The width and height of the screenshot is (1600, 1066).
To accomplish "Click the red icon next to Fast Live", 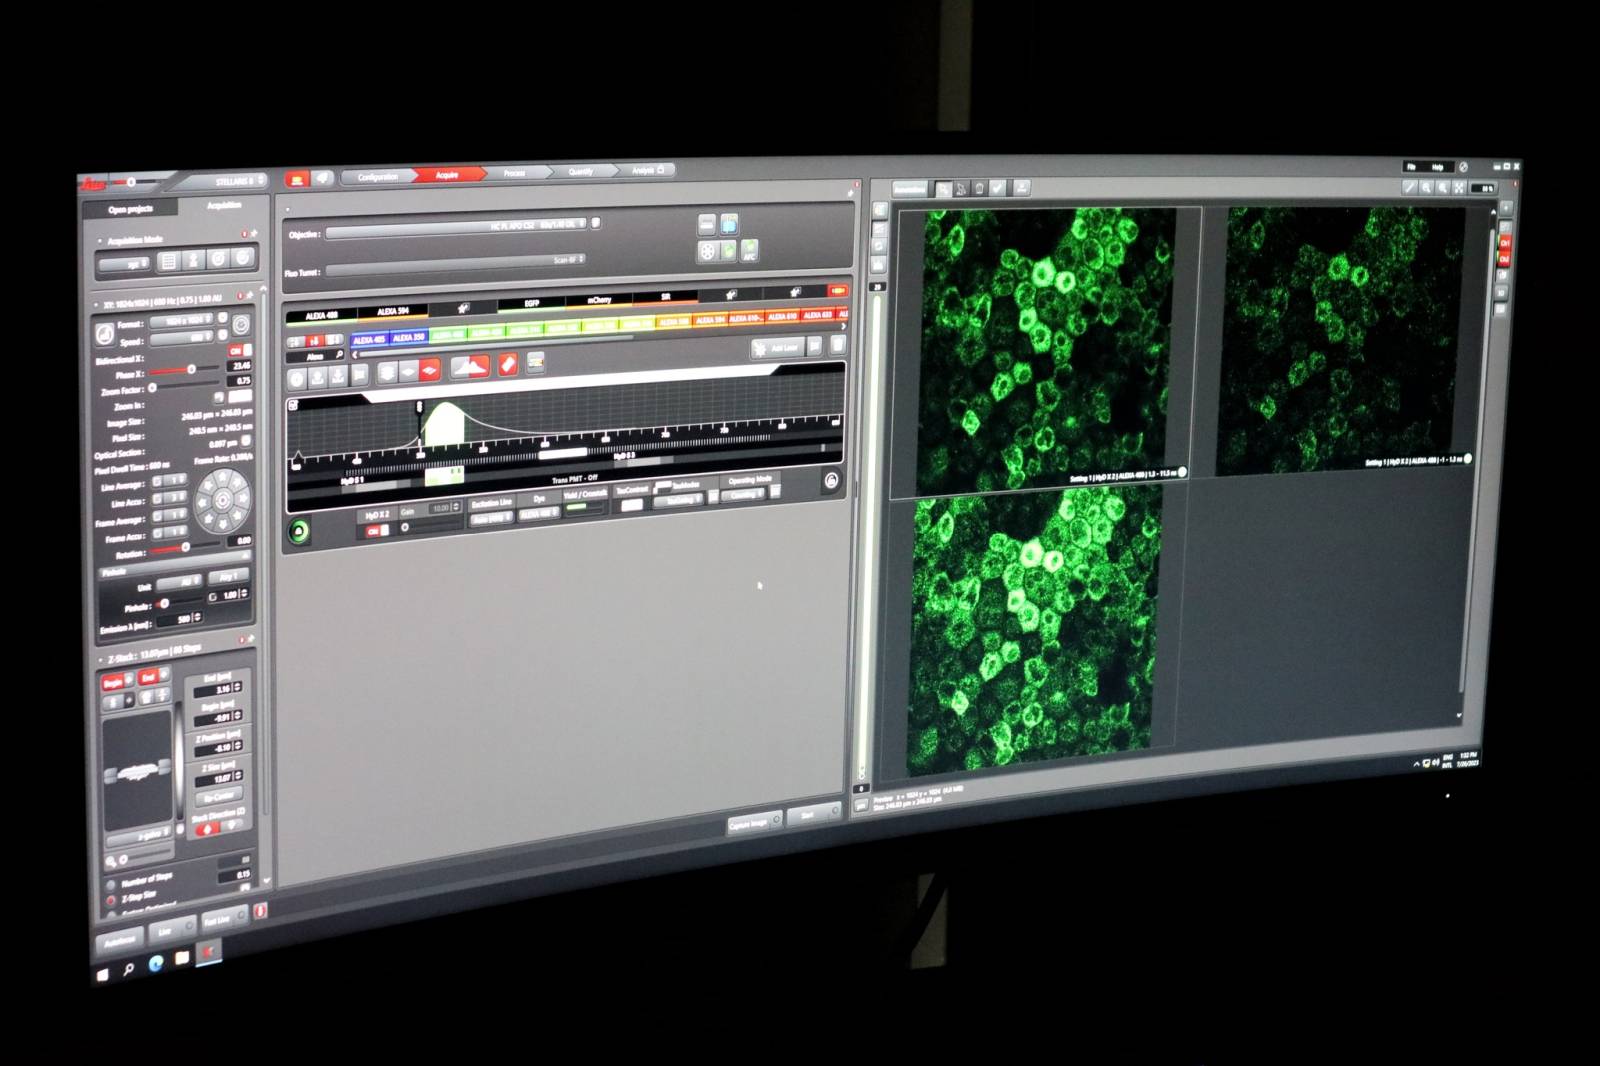I will tap(260, 911).
